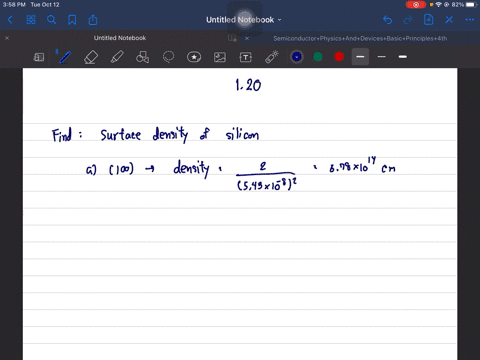The image size is (480, 360).
Task: Tap the screen recording indicator
Action: [416, 5]
